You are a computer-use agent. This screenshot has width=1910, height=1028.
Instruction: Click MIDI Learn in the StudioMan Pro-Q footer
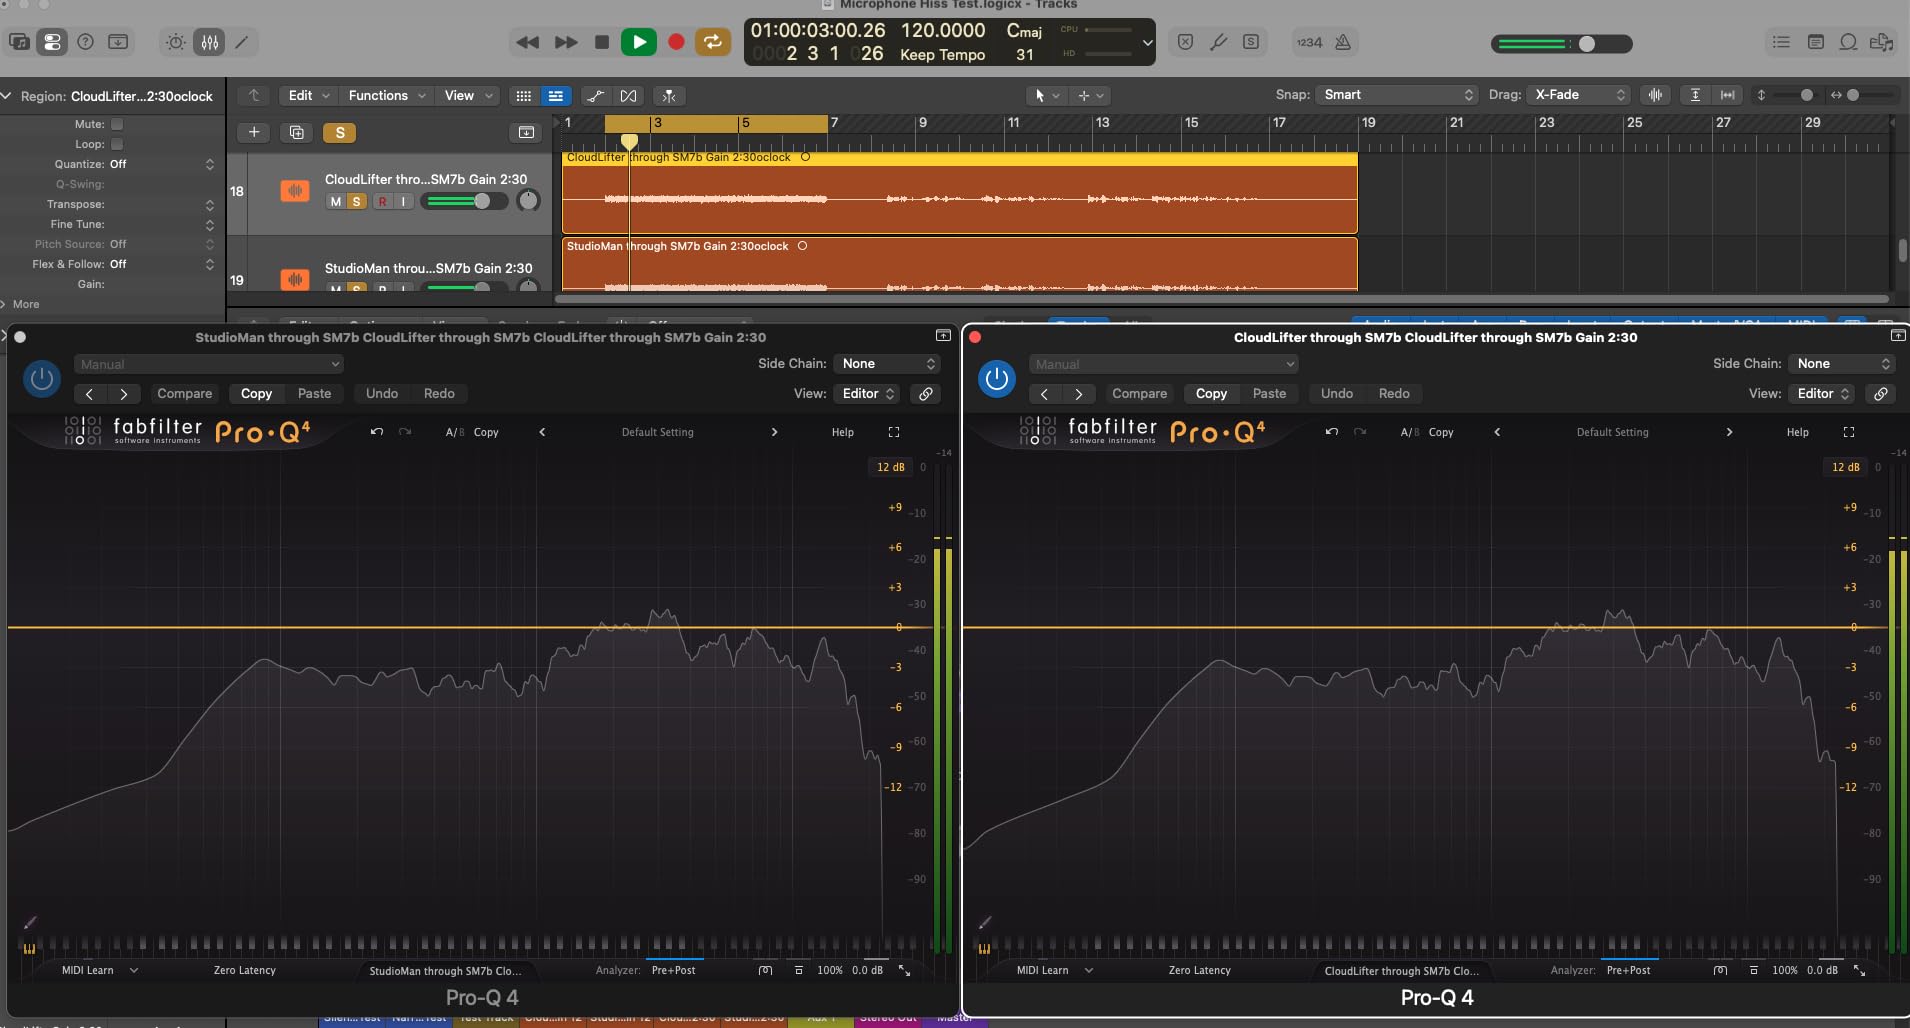pos(88,970)
